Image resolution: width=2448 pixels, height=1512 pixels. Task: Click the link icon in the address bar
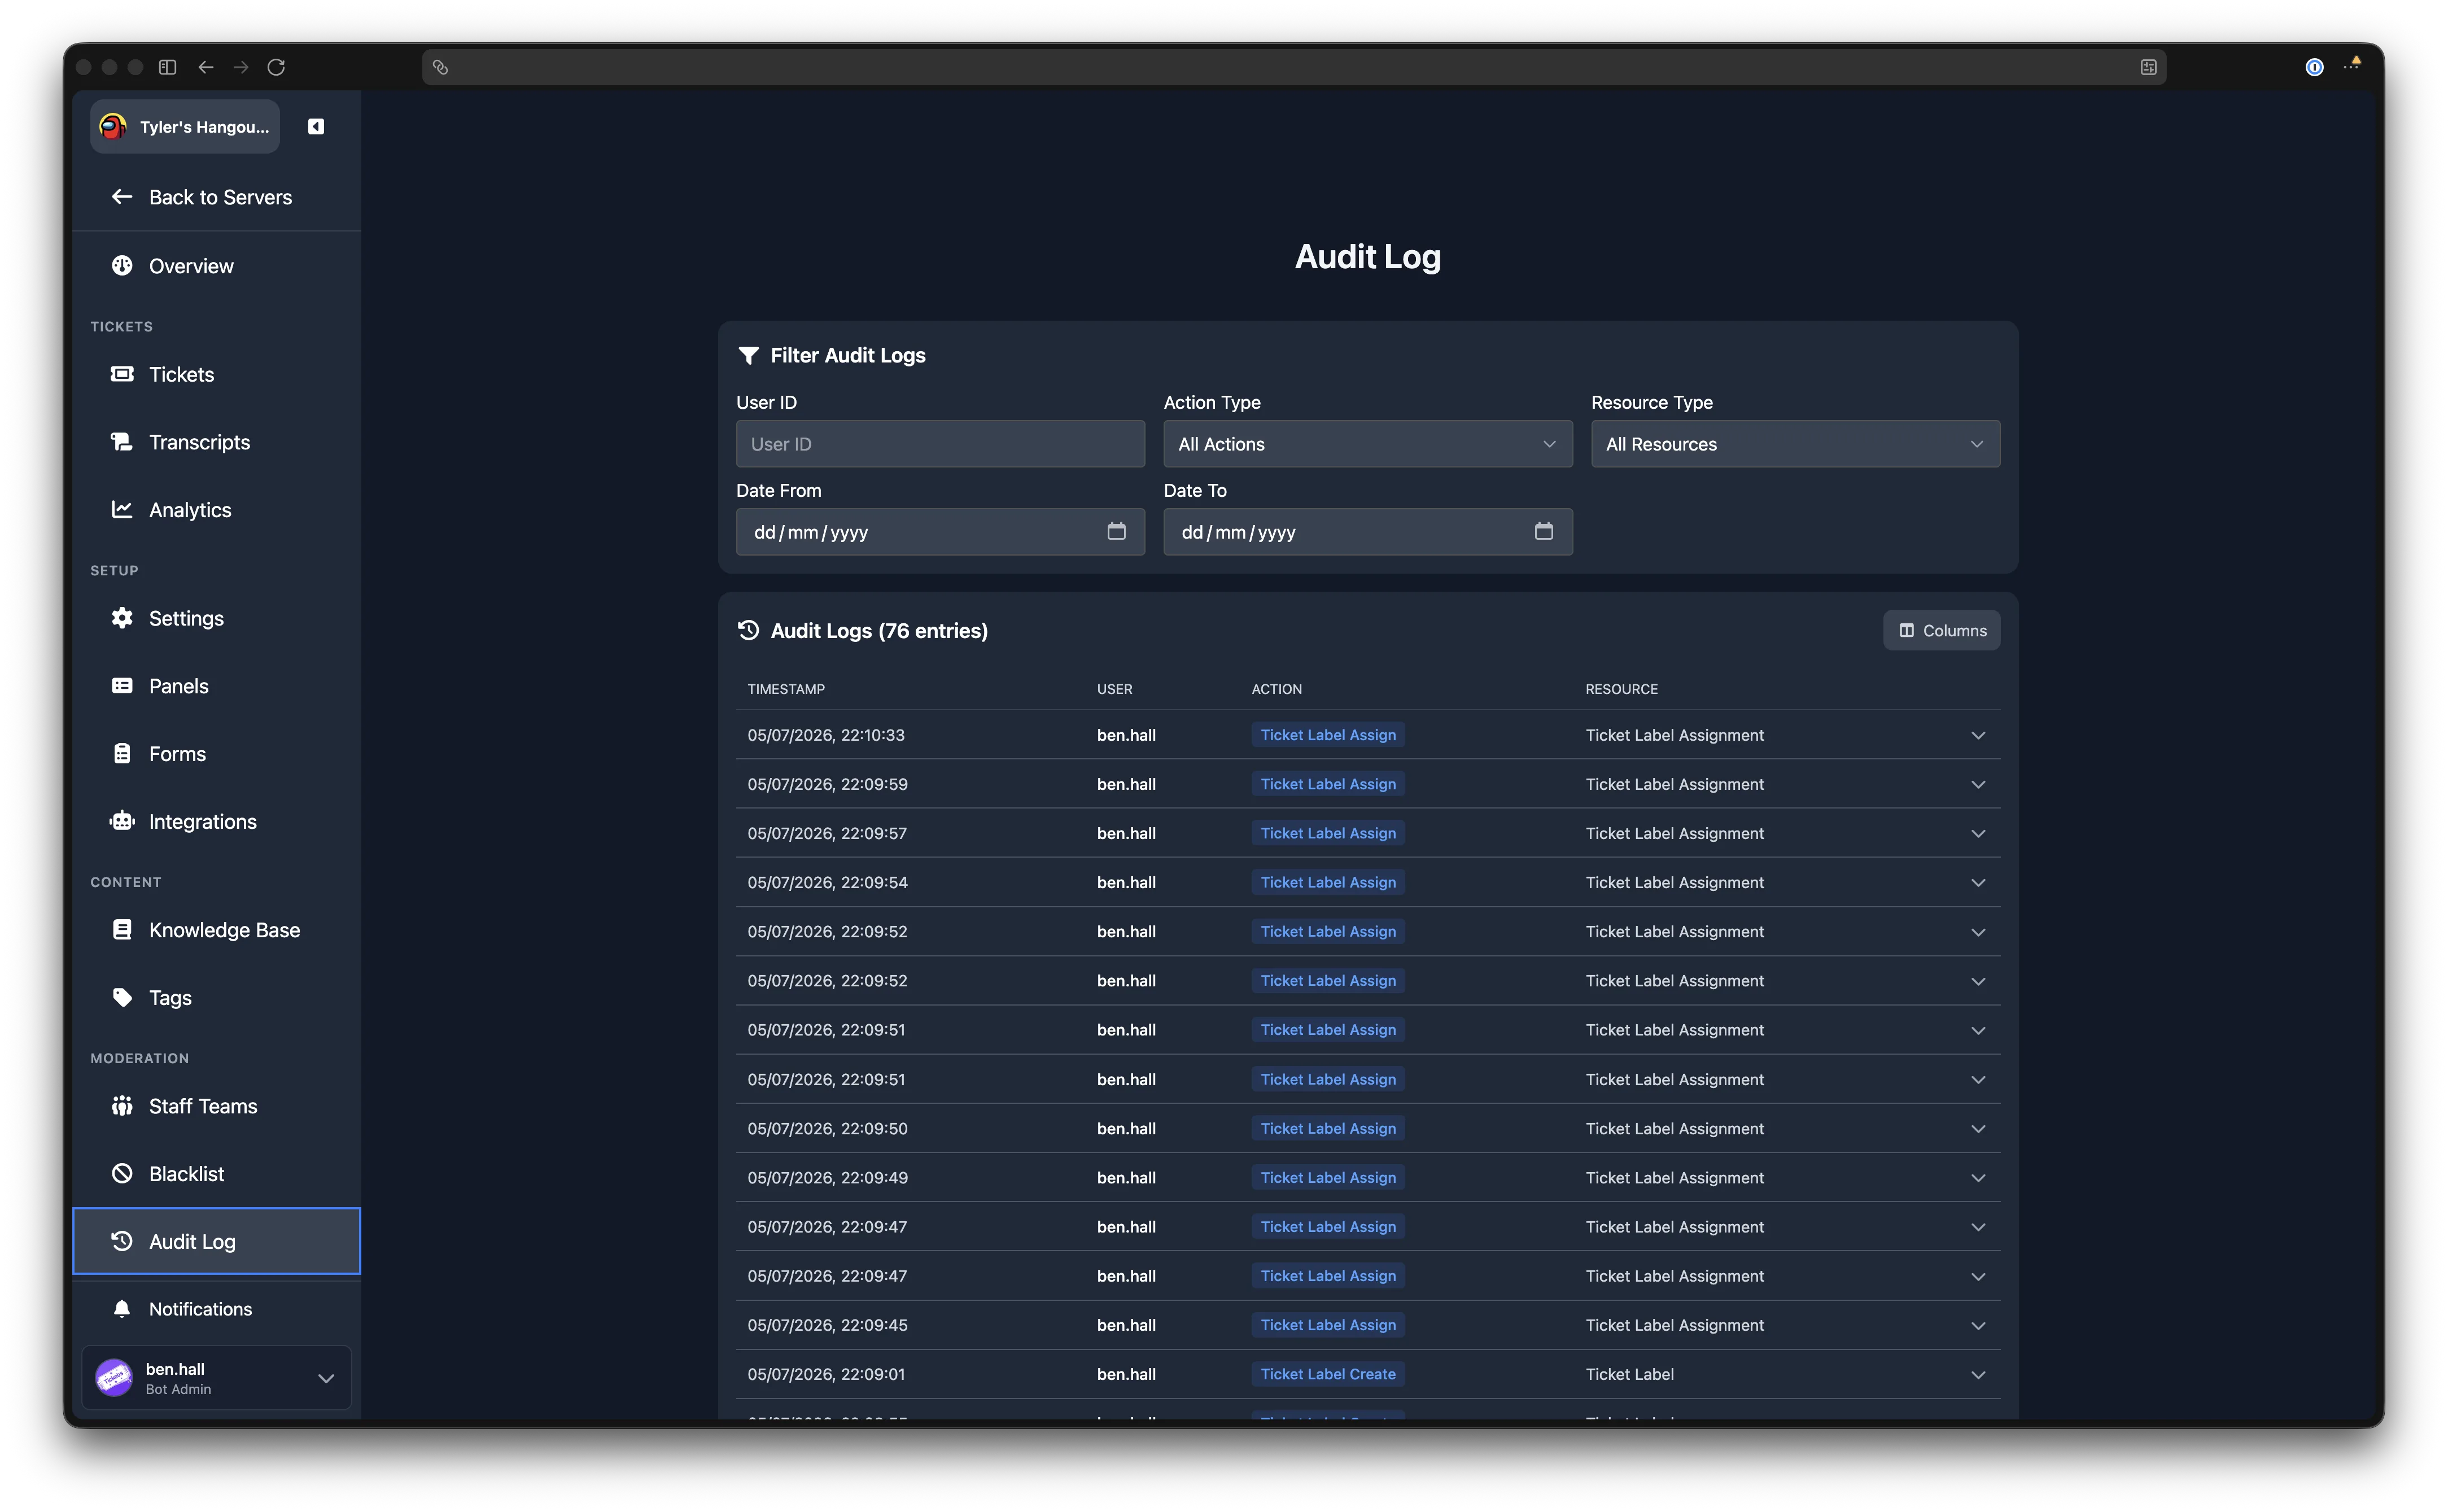click(x=440, y=67)
